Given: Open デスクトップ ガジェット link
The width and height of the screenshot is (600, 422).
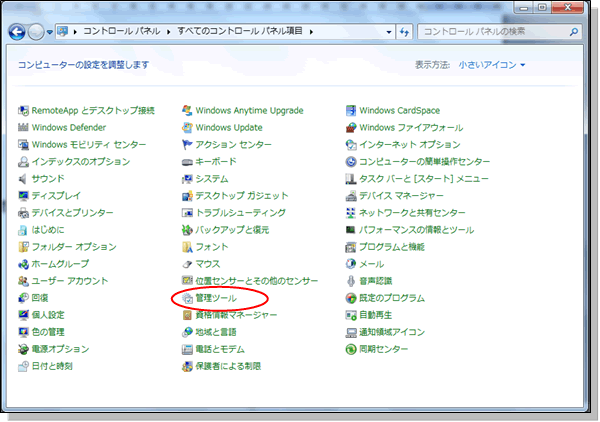Looking at the screenshot, I should pos(241,196).
